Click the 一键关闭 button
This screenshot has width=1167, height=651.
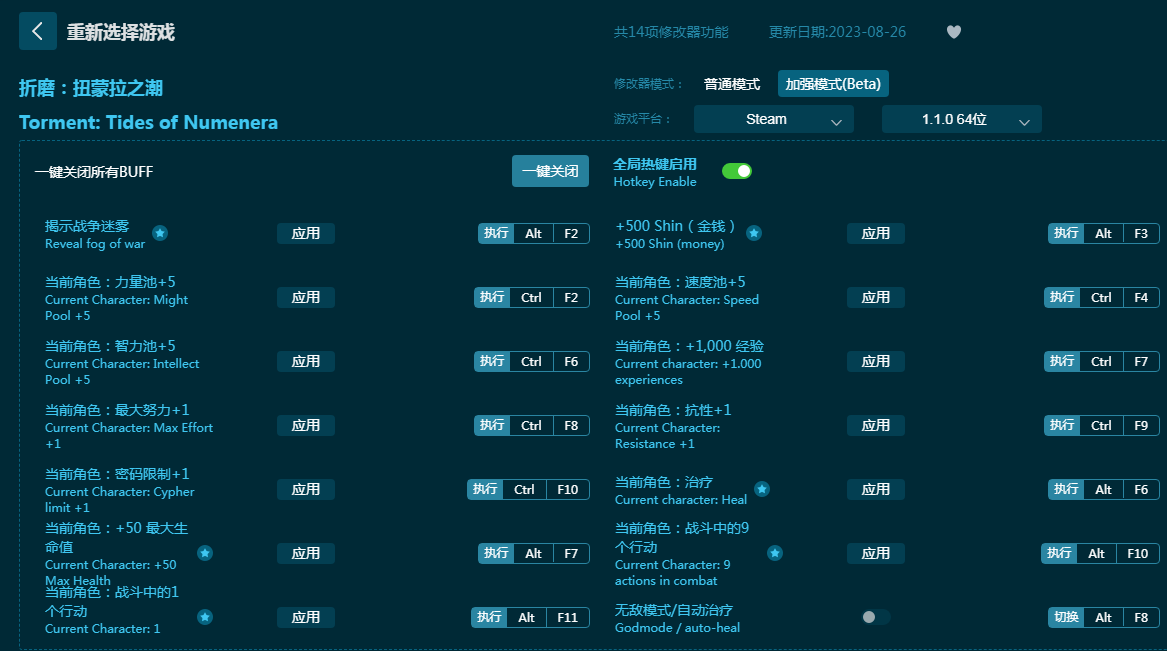(x=550, y=171)
